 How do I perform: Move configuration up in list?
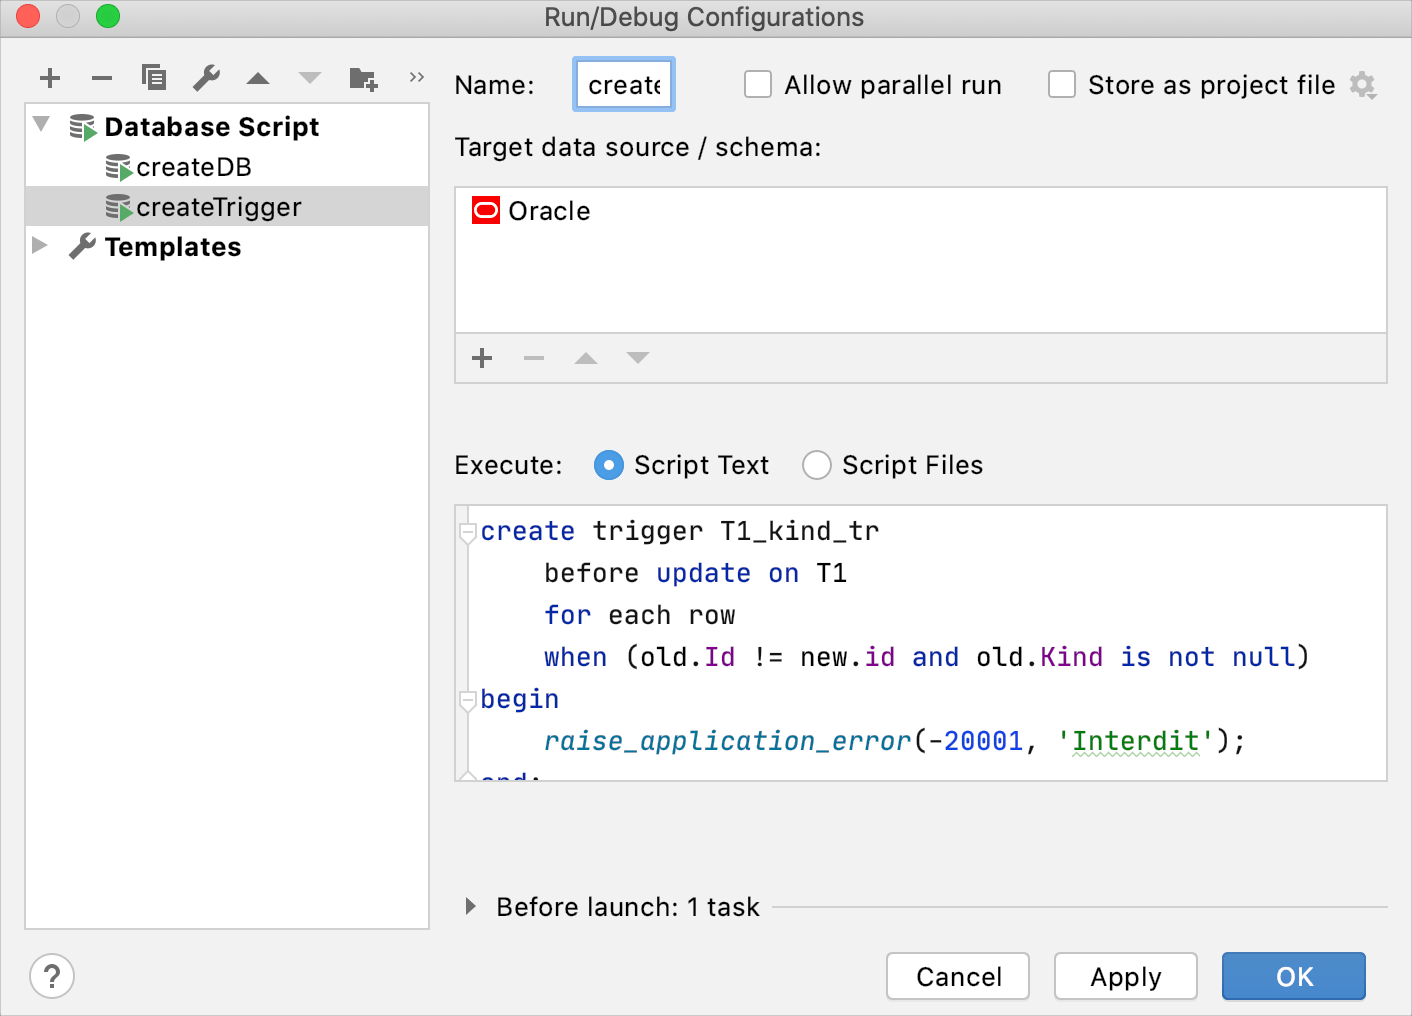click(258, 78)
